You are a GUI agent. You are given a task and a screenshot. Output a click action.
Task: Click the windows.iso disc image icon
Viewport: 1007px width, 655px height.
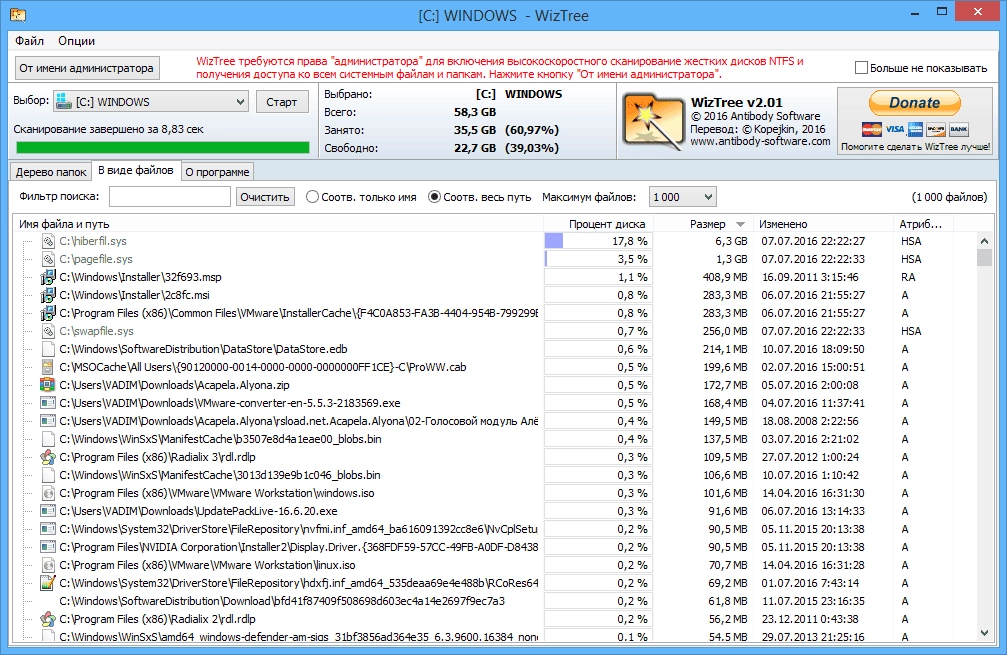(48, 493)
